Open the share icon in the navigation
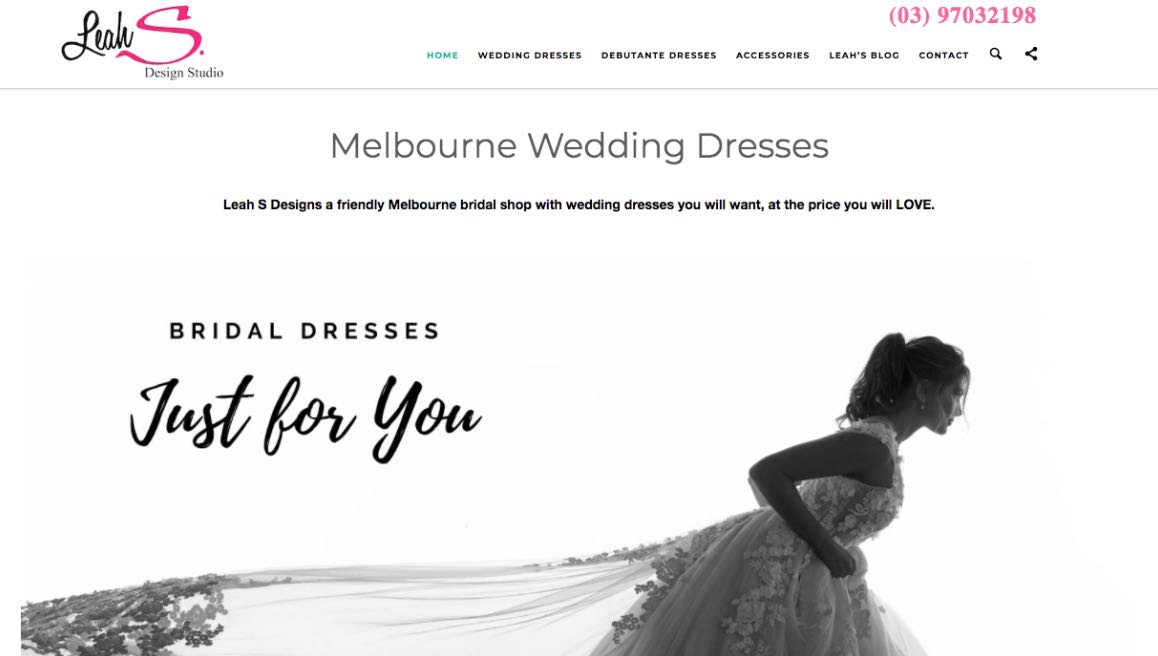 pyautogui.click(x=1031, y=54)
